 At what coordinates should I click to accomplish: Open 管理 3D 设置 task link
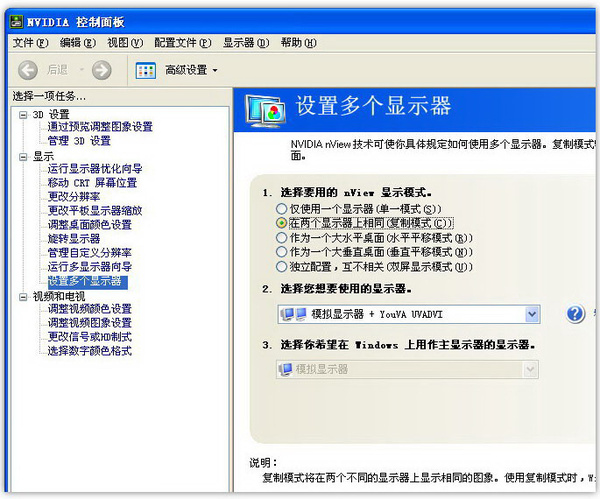[x=79, y=141]
